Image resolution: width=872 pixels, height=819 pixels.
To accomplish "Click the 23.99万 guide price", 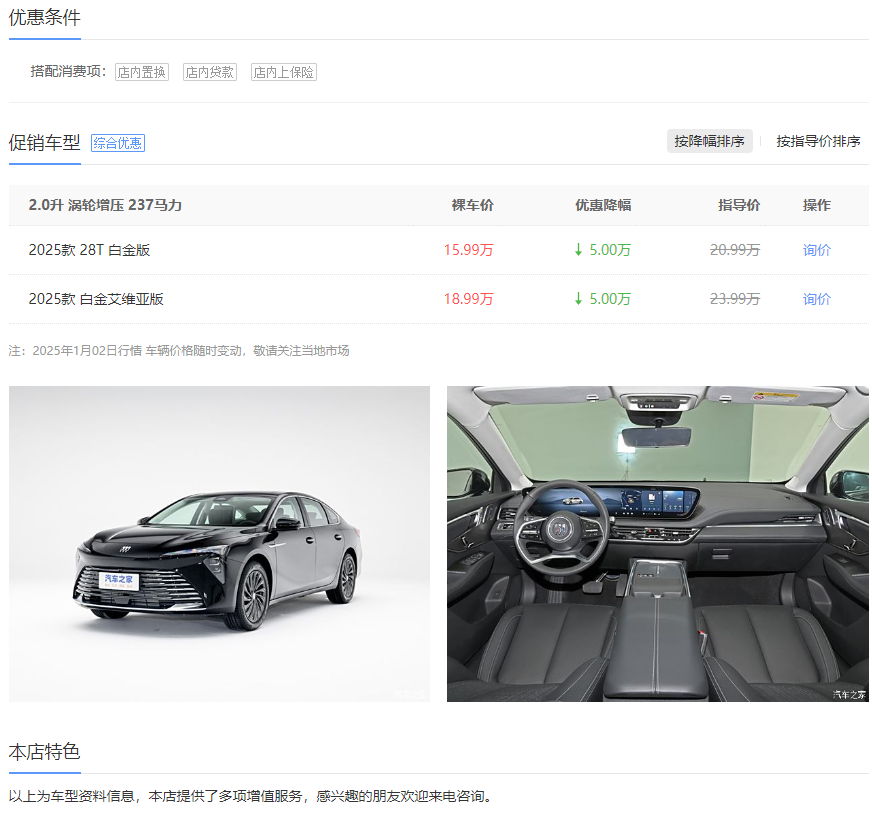I will coord(735,299).
